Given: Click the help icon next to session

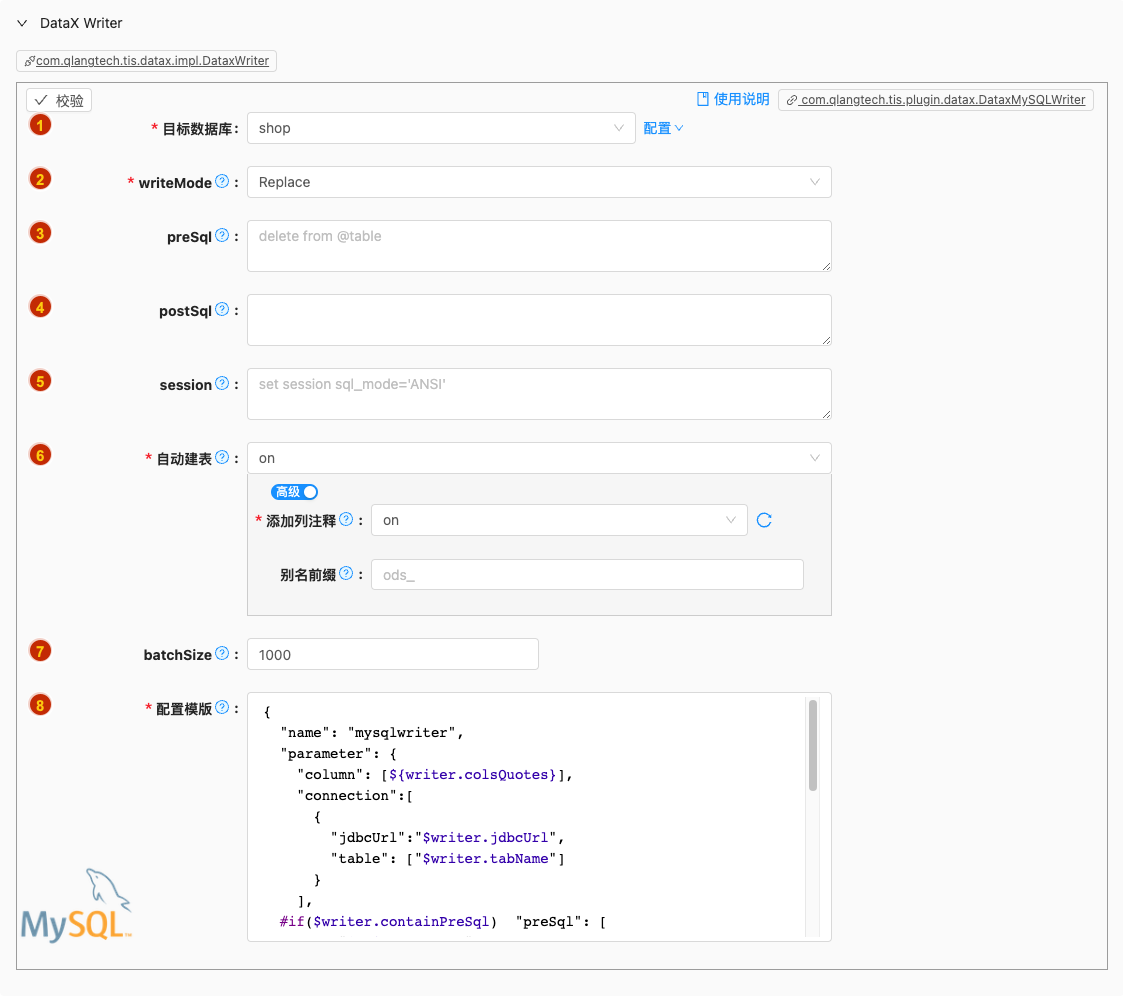Looking at the screenshot, I should pyautogui.click(x=222, y=384).
